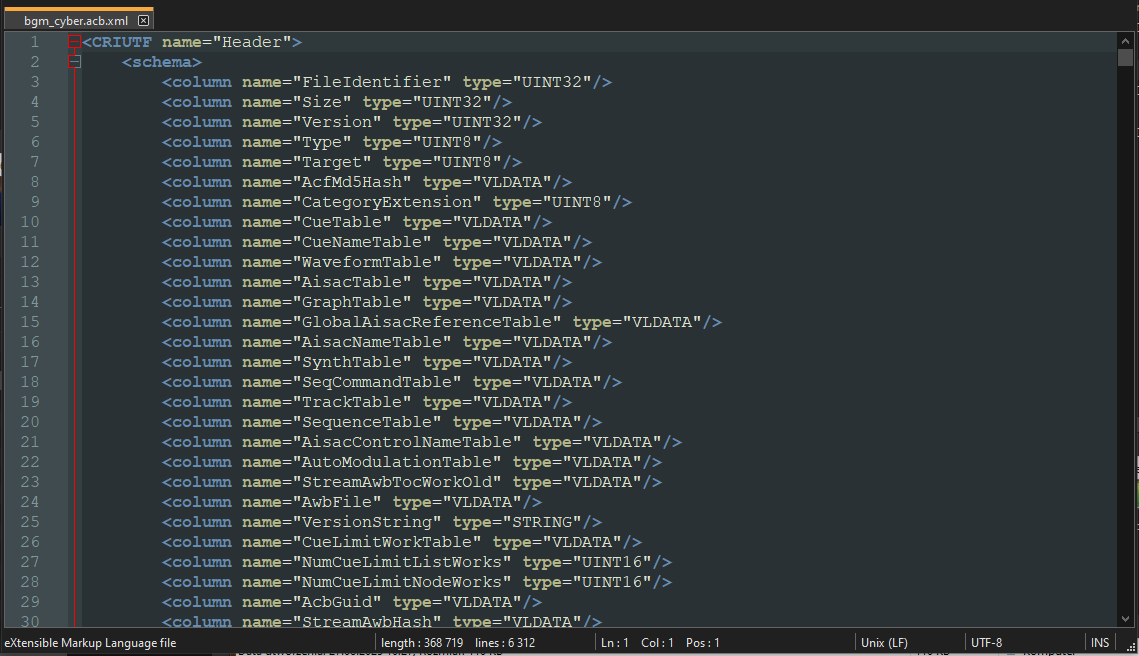Click the "SeqCommandTable" column name

(376, 382)
